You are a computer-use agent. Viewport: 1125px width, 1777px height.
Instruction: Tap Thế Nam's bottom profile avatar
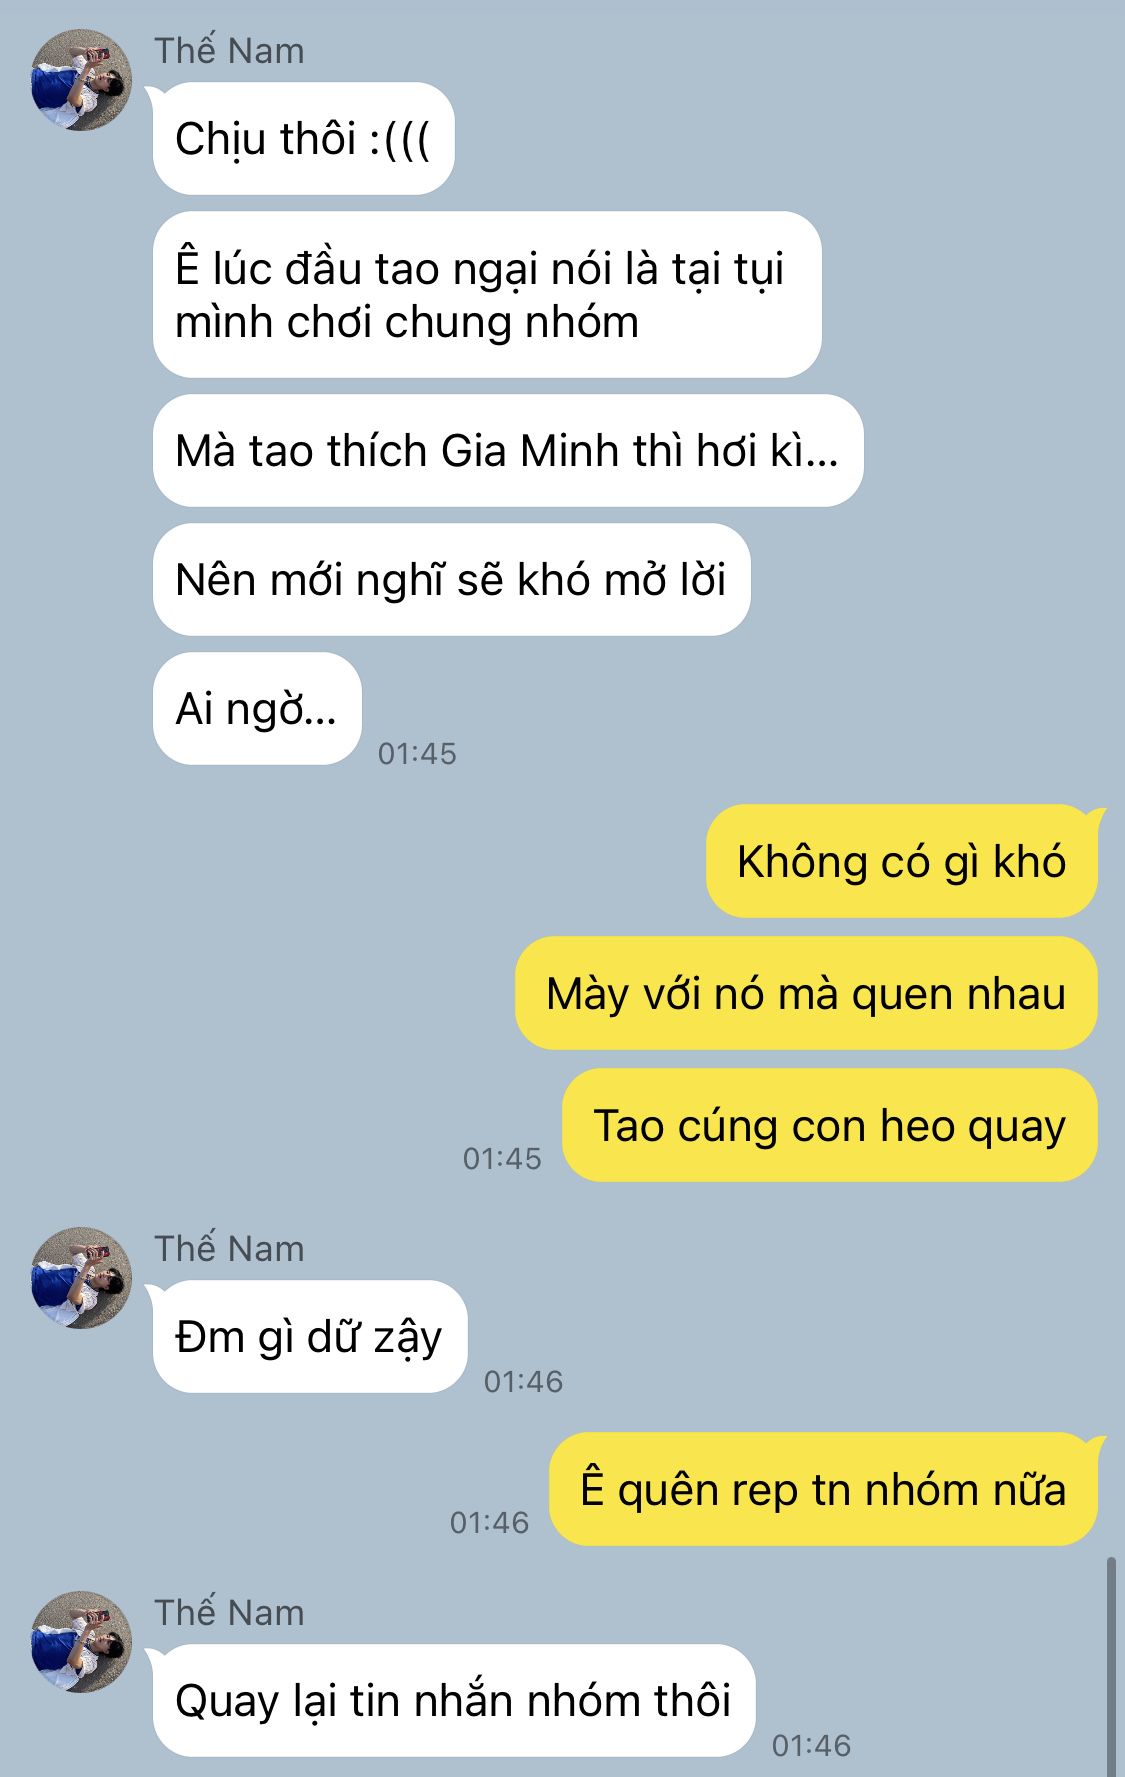81,1642
